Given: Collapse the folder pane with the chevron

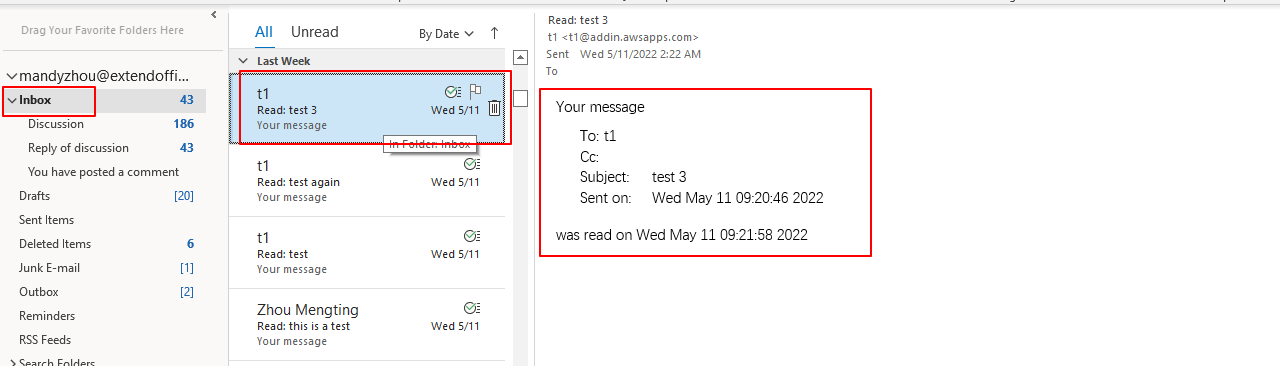Looking at the screenshot, I should tap(214, 14).
